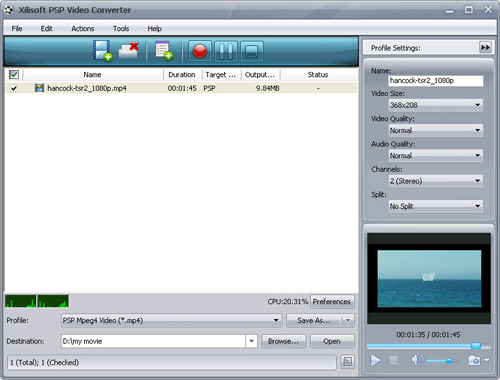Open snapshot options arrow beside camera
The height and width of the screenshot is (380, 500).
click(487, 360)
